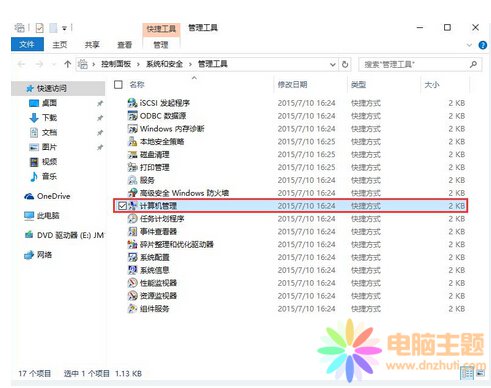Viewport: 491px width, 388px height.
Task: Open the iSCSI 发起程序 shortcut icon
Action: (132, 103)
